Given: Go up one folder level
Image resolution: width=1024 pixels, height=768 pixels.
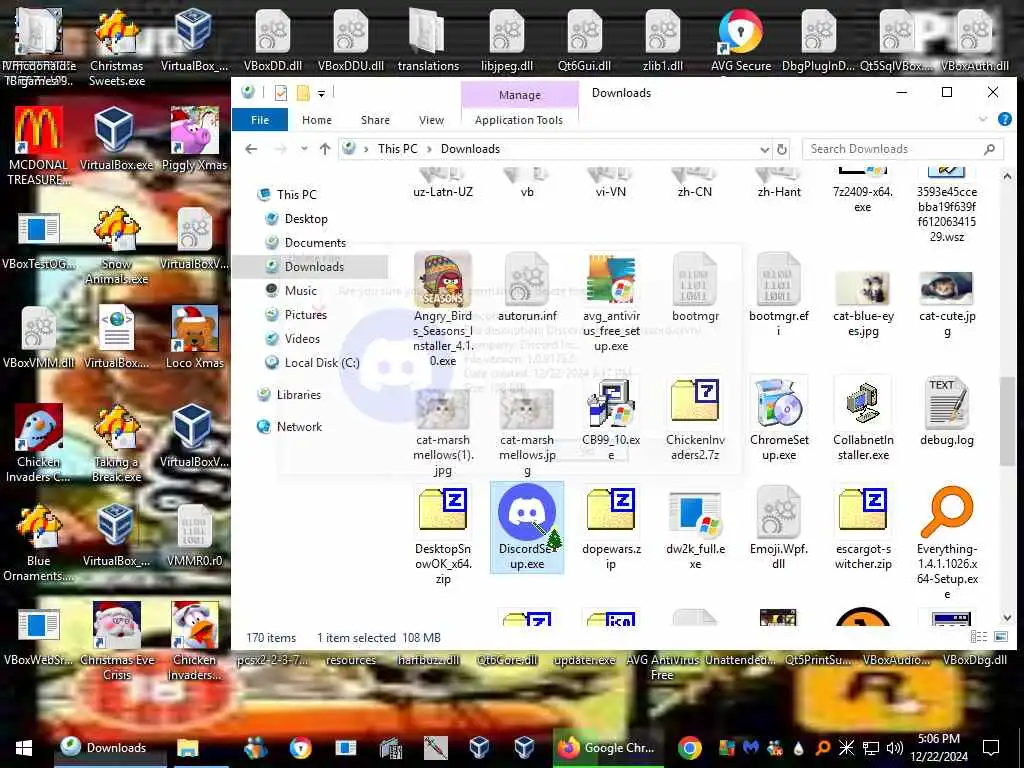Looking at the screenshot, I should (x=325, y=149).
